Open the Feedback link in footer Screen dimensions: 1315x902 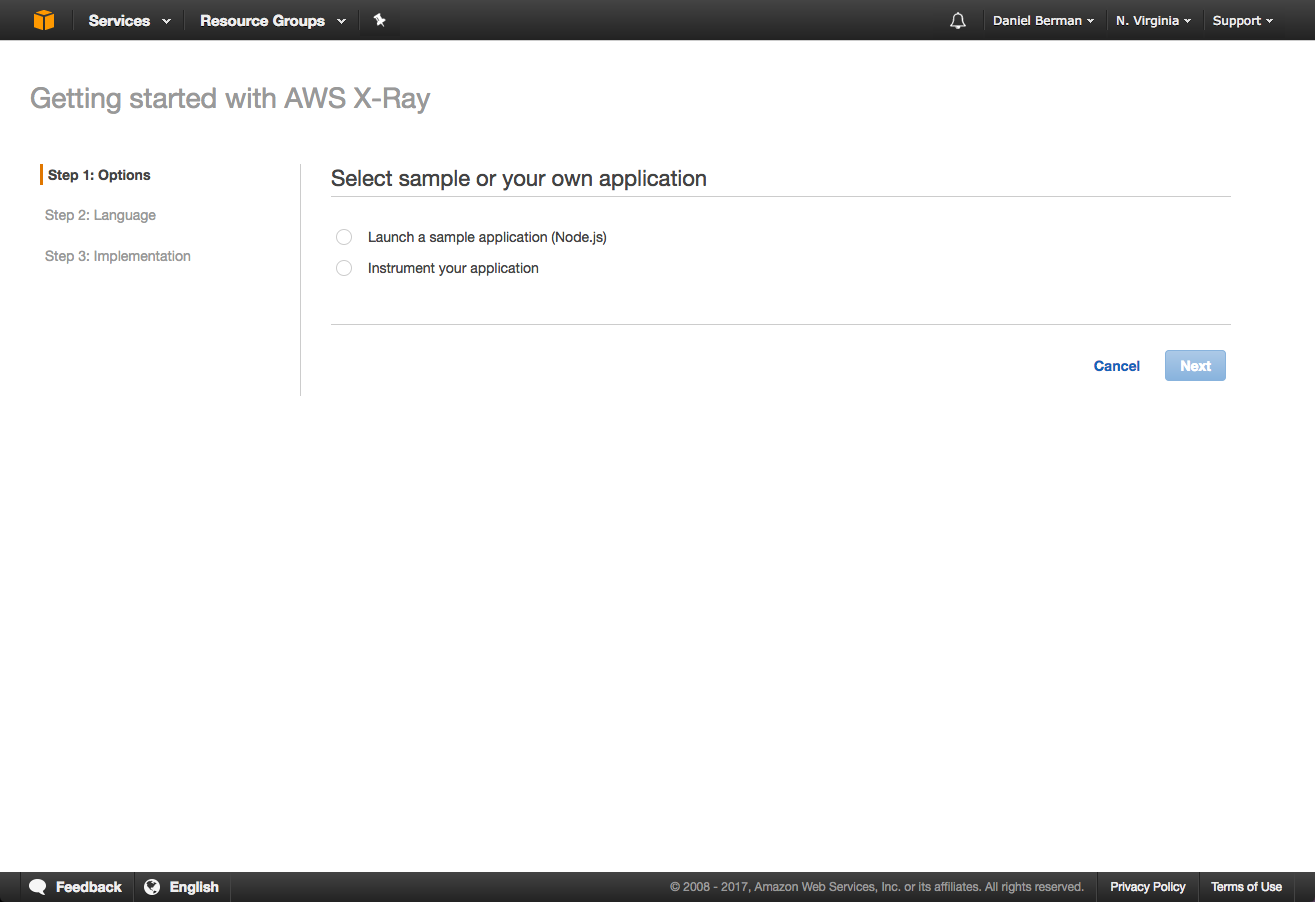click(89, 887)
